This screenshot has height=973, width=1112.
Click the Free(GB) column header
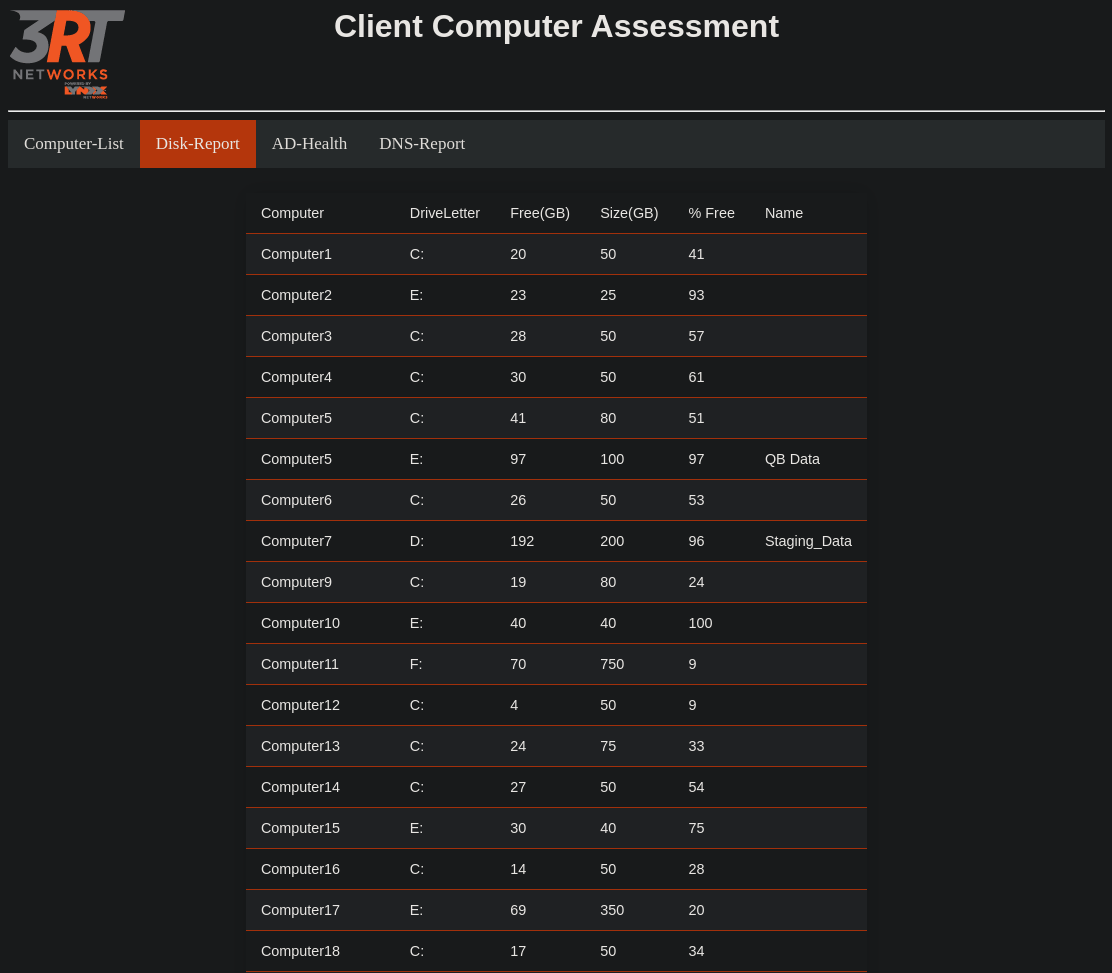pos(539,213)
